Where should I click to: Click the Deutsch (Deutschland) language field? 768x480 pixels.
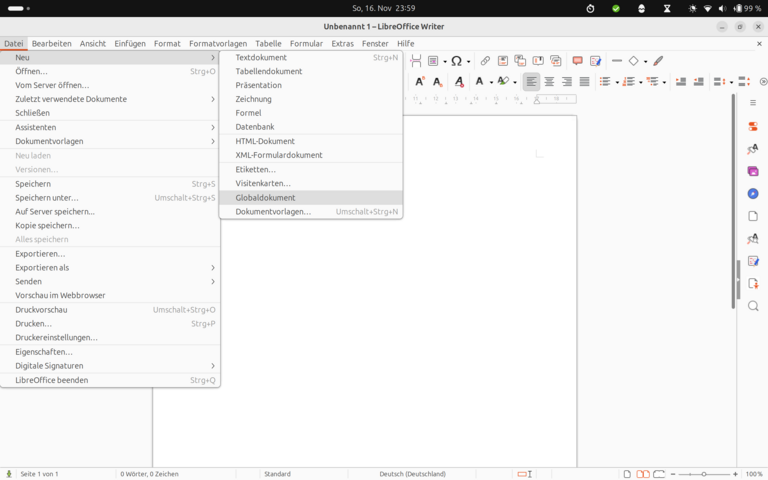(x=412, y=474)
